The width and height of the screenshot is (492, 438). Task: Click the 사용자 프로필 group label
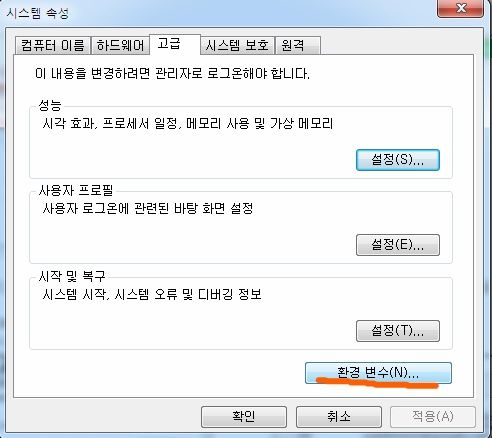pos(76,191)
